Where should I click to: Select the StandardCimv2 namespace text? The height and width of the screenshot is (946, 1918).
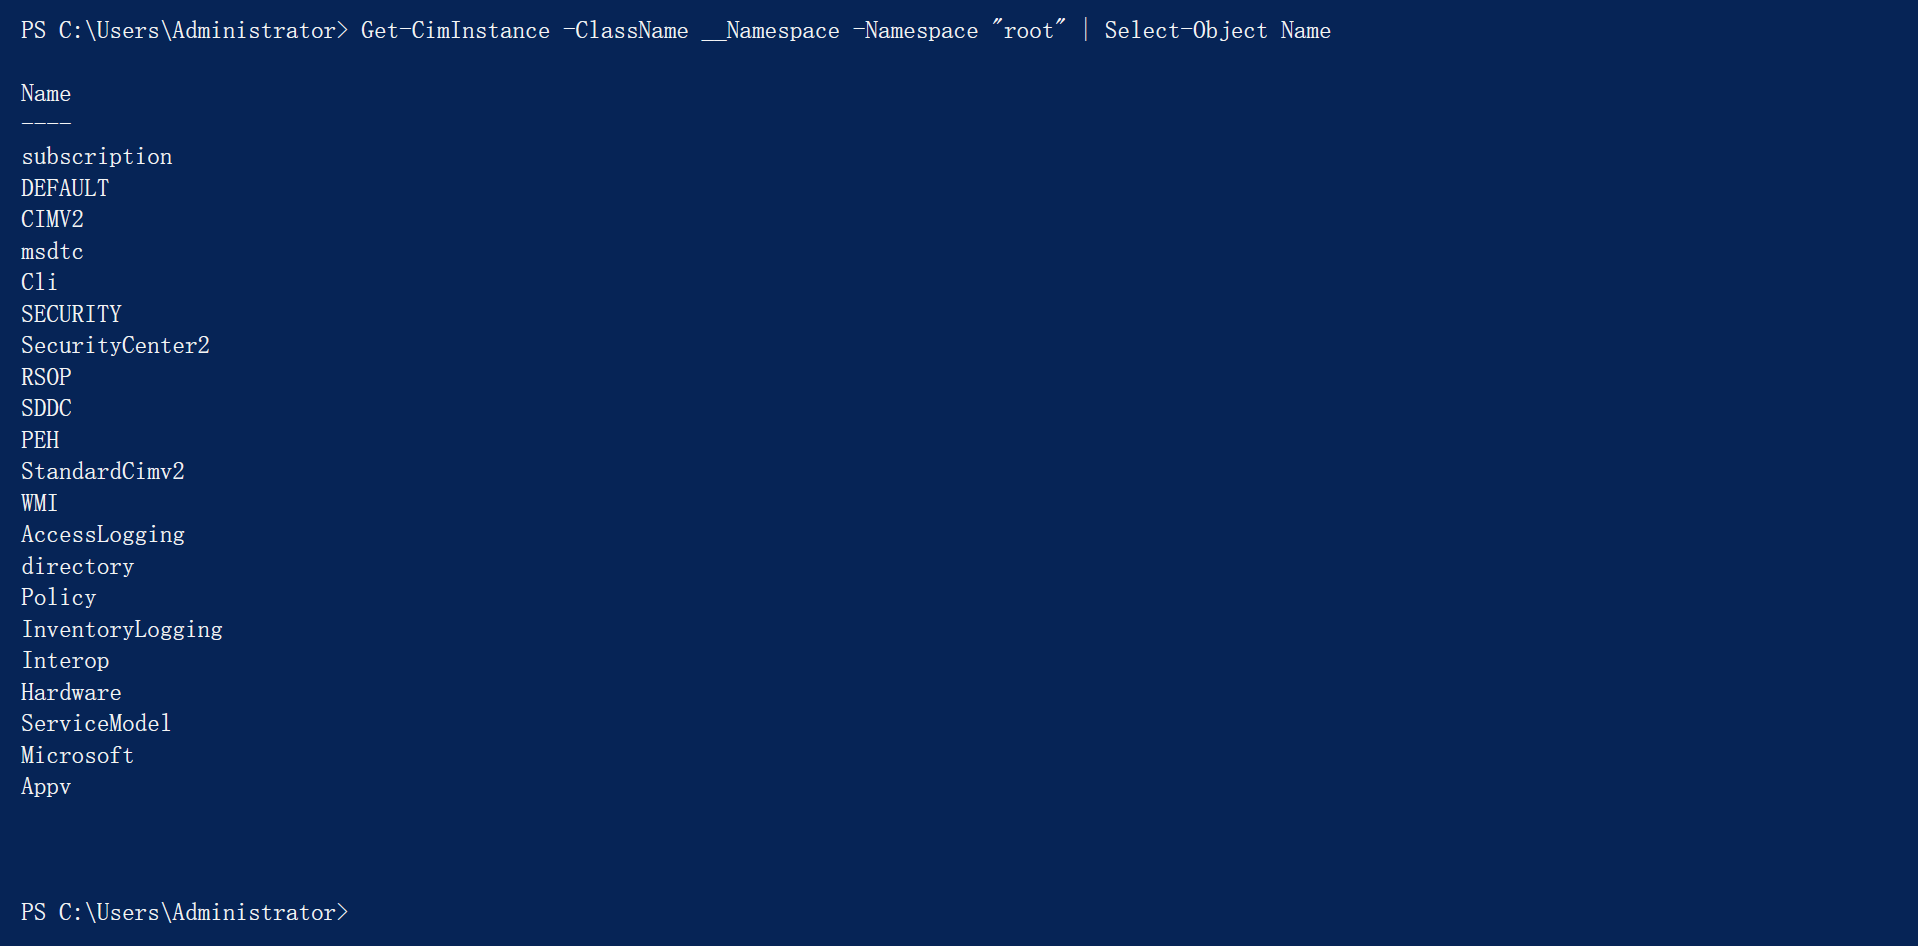pyautogui.click(x=103, y=472)
